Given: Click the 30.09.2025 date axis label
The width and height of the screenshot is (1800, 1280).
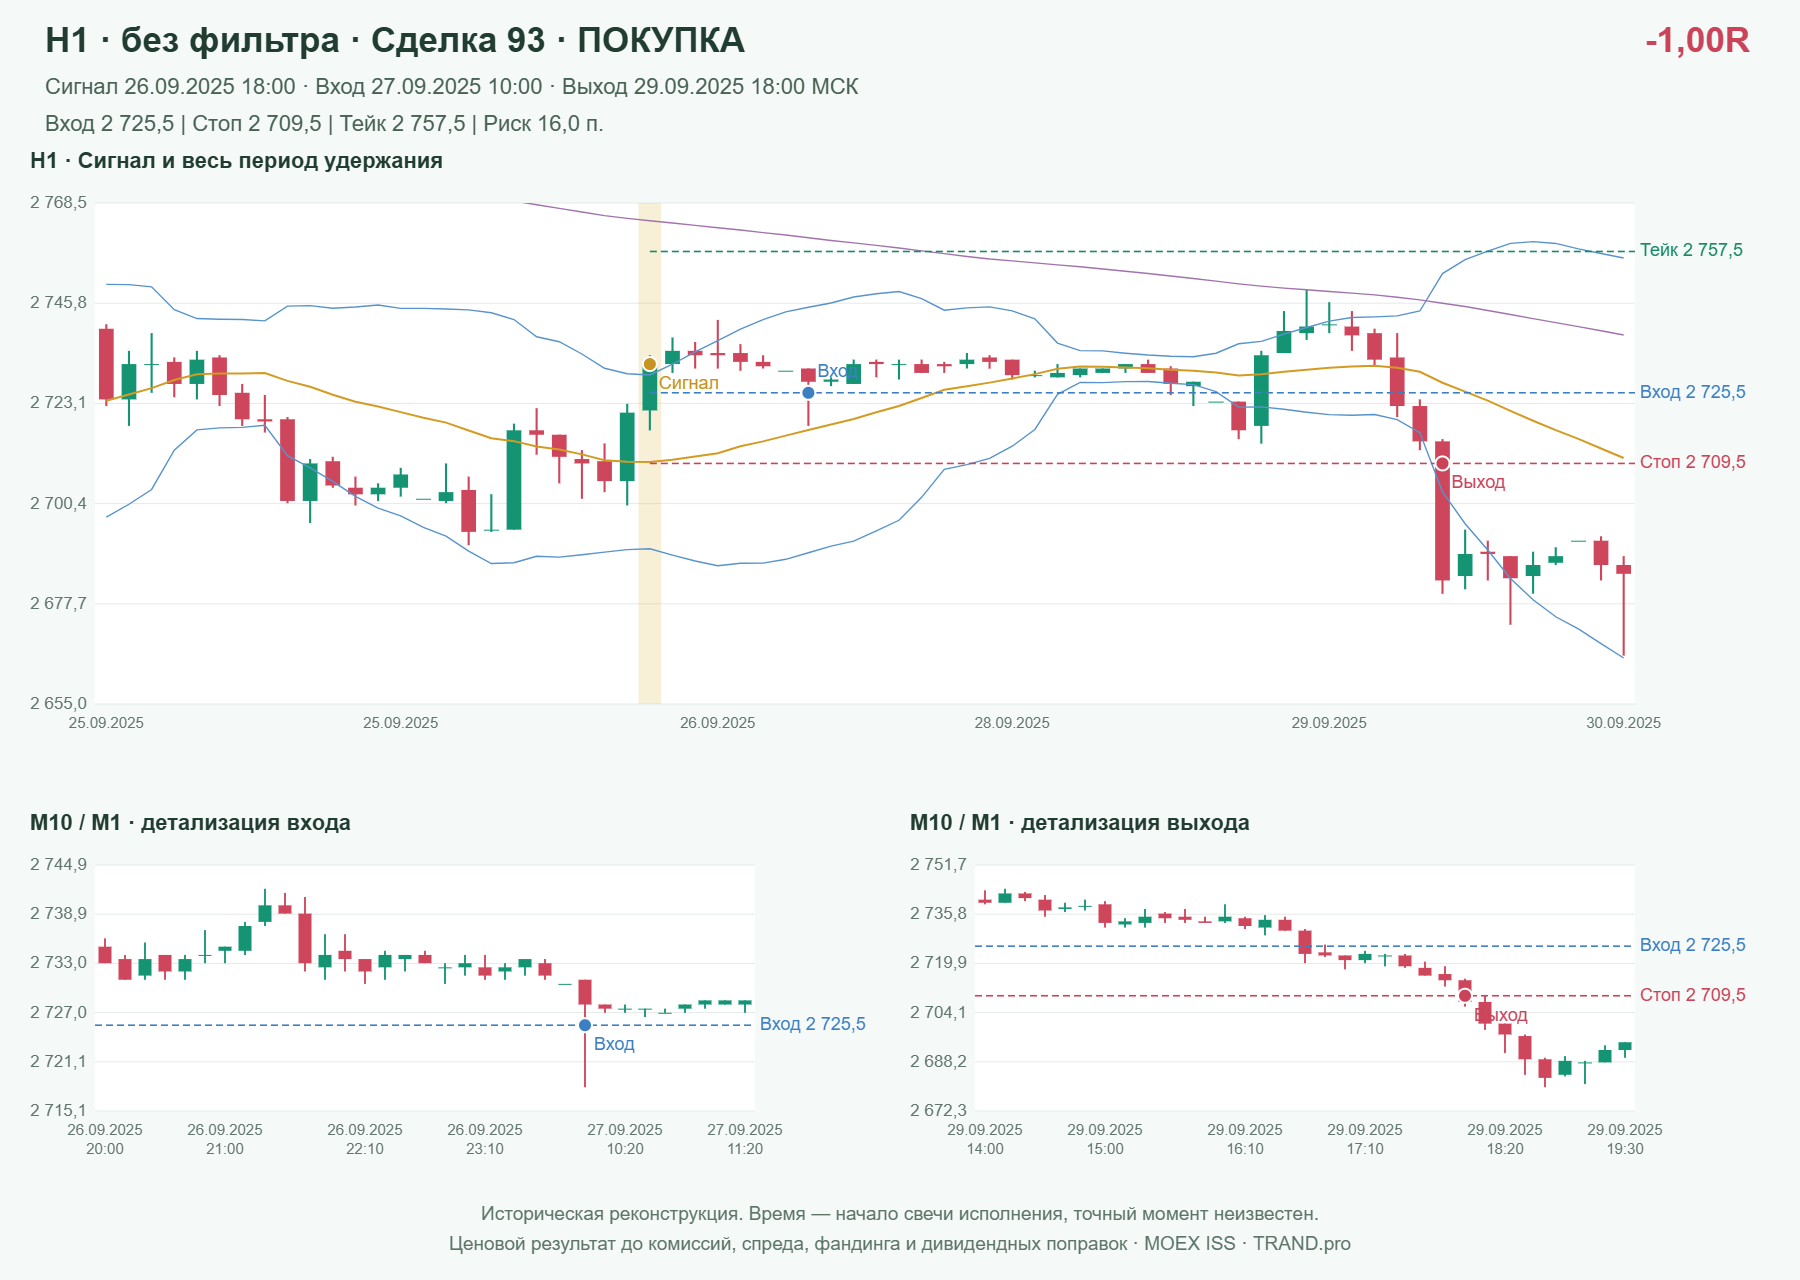Looking at the screenshot, I should 1623,723.
